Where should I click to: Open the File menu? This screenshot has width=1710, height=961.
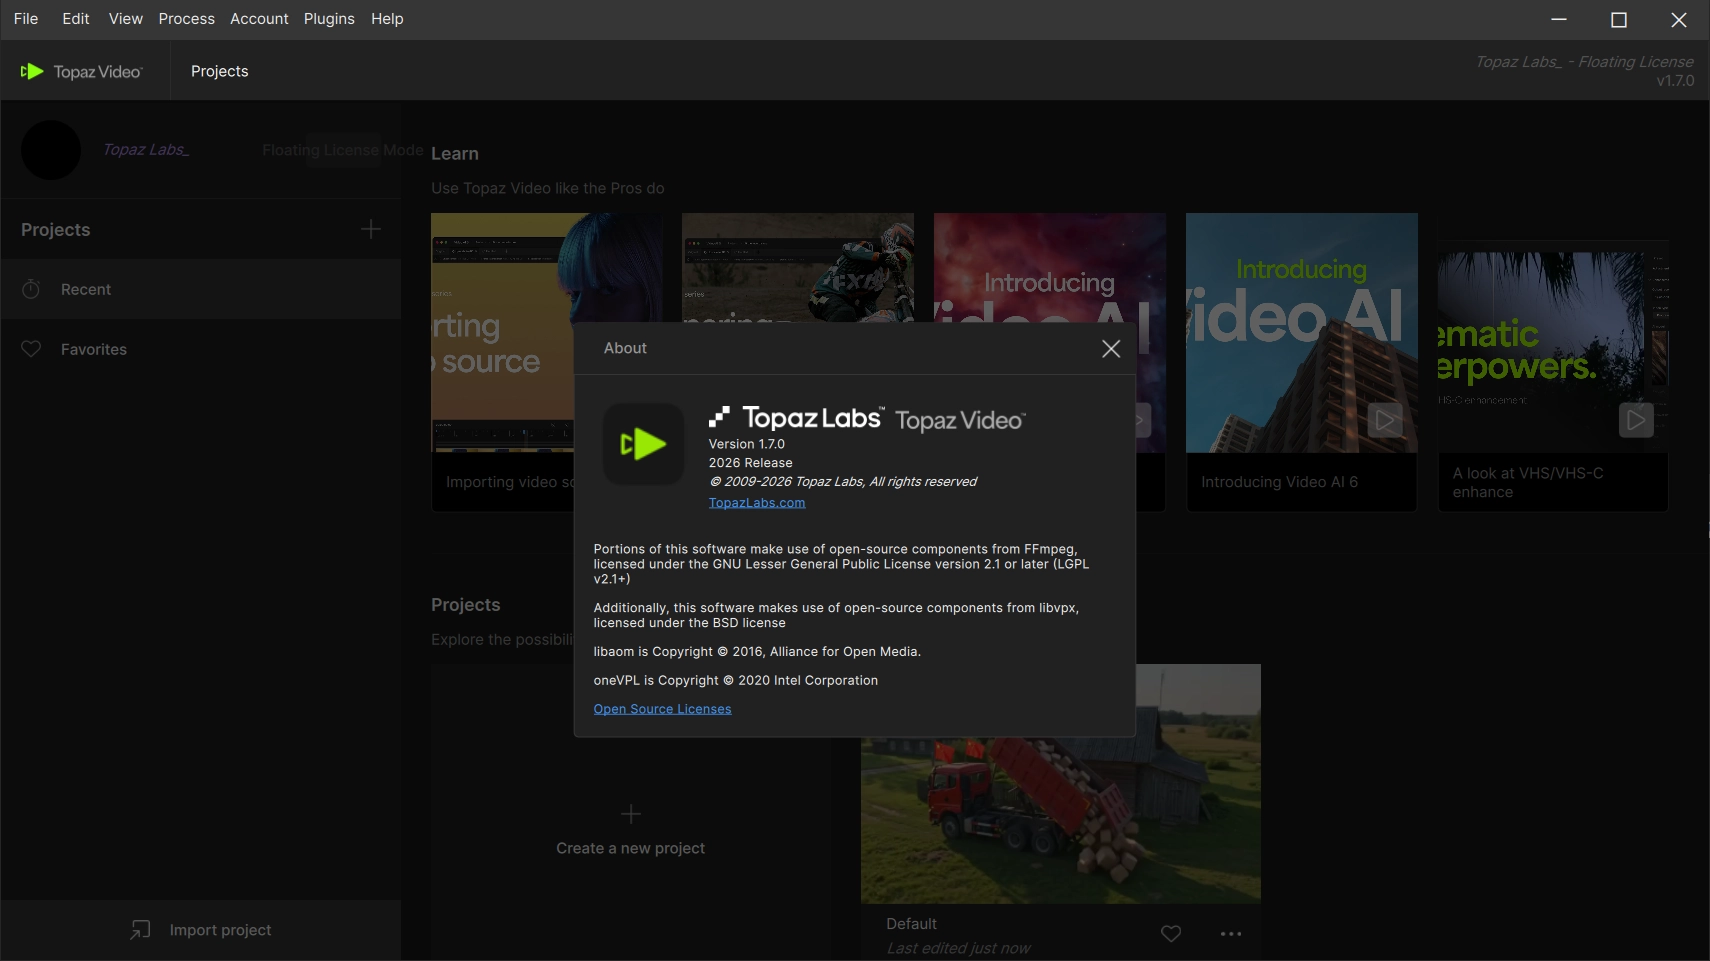coord(26,19)
